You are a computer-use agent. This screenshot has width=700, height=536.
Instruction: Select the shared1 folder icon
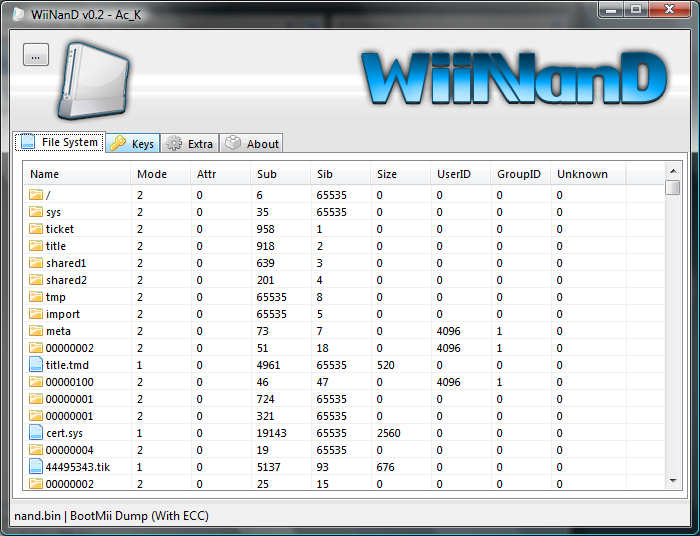click(36, 262)
